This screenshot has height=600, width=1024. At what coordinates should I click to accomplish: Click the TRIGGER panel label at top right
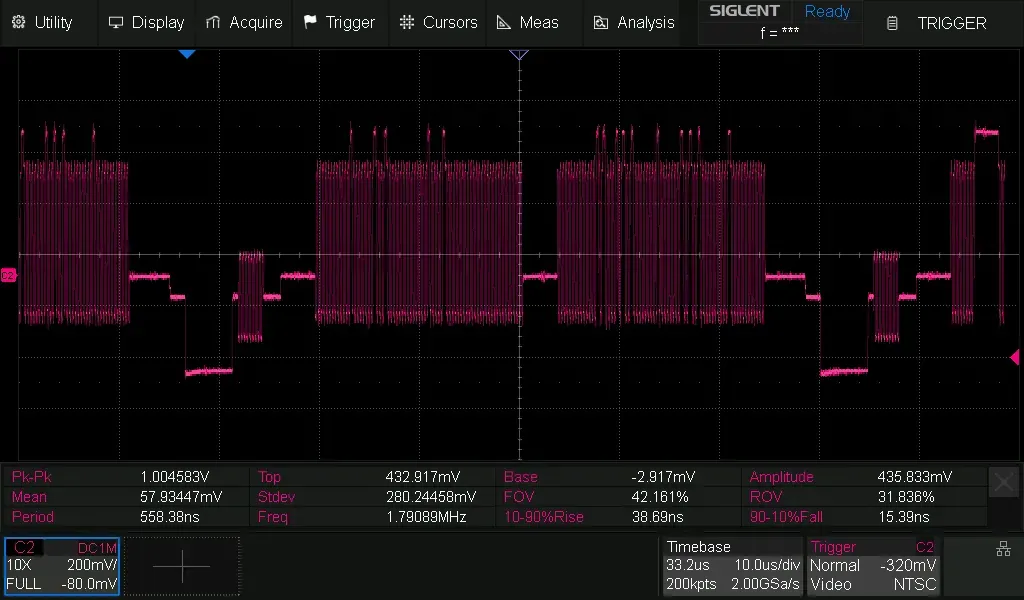[x=938, y=23]
